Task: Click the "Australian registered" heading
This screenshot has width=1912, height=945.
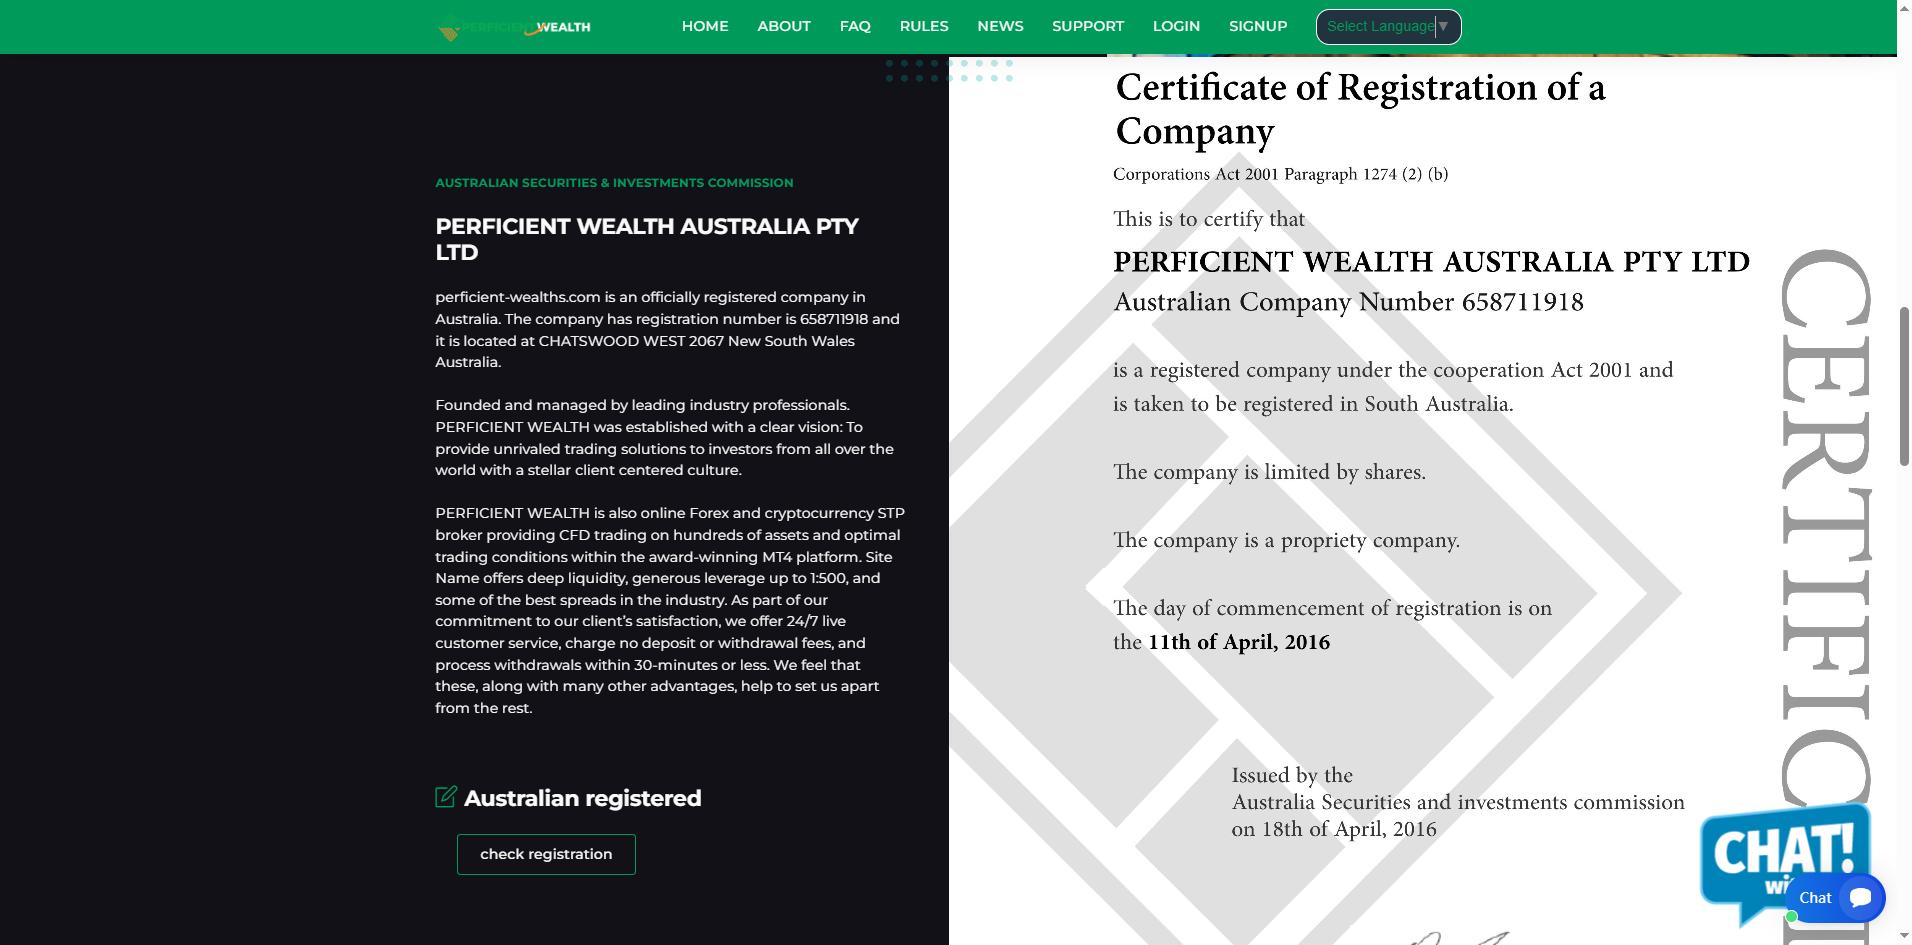Action: pyautogui.click(x=582, y=798)
